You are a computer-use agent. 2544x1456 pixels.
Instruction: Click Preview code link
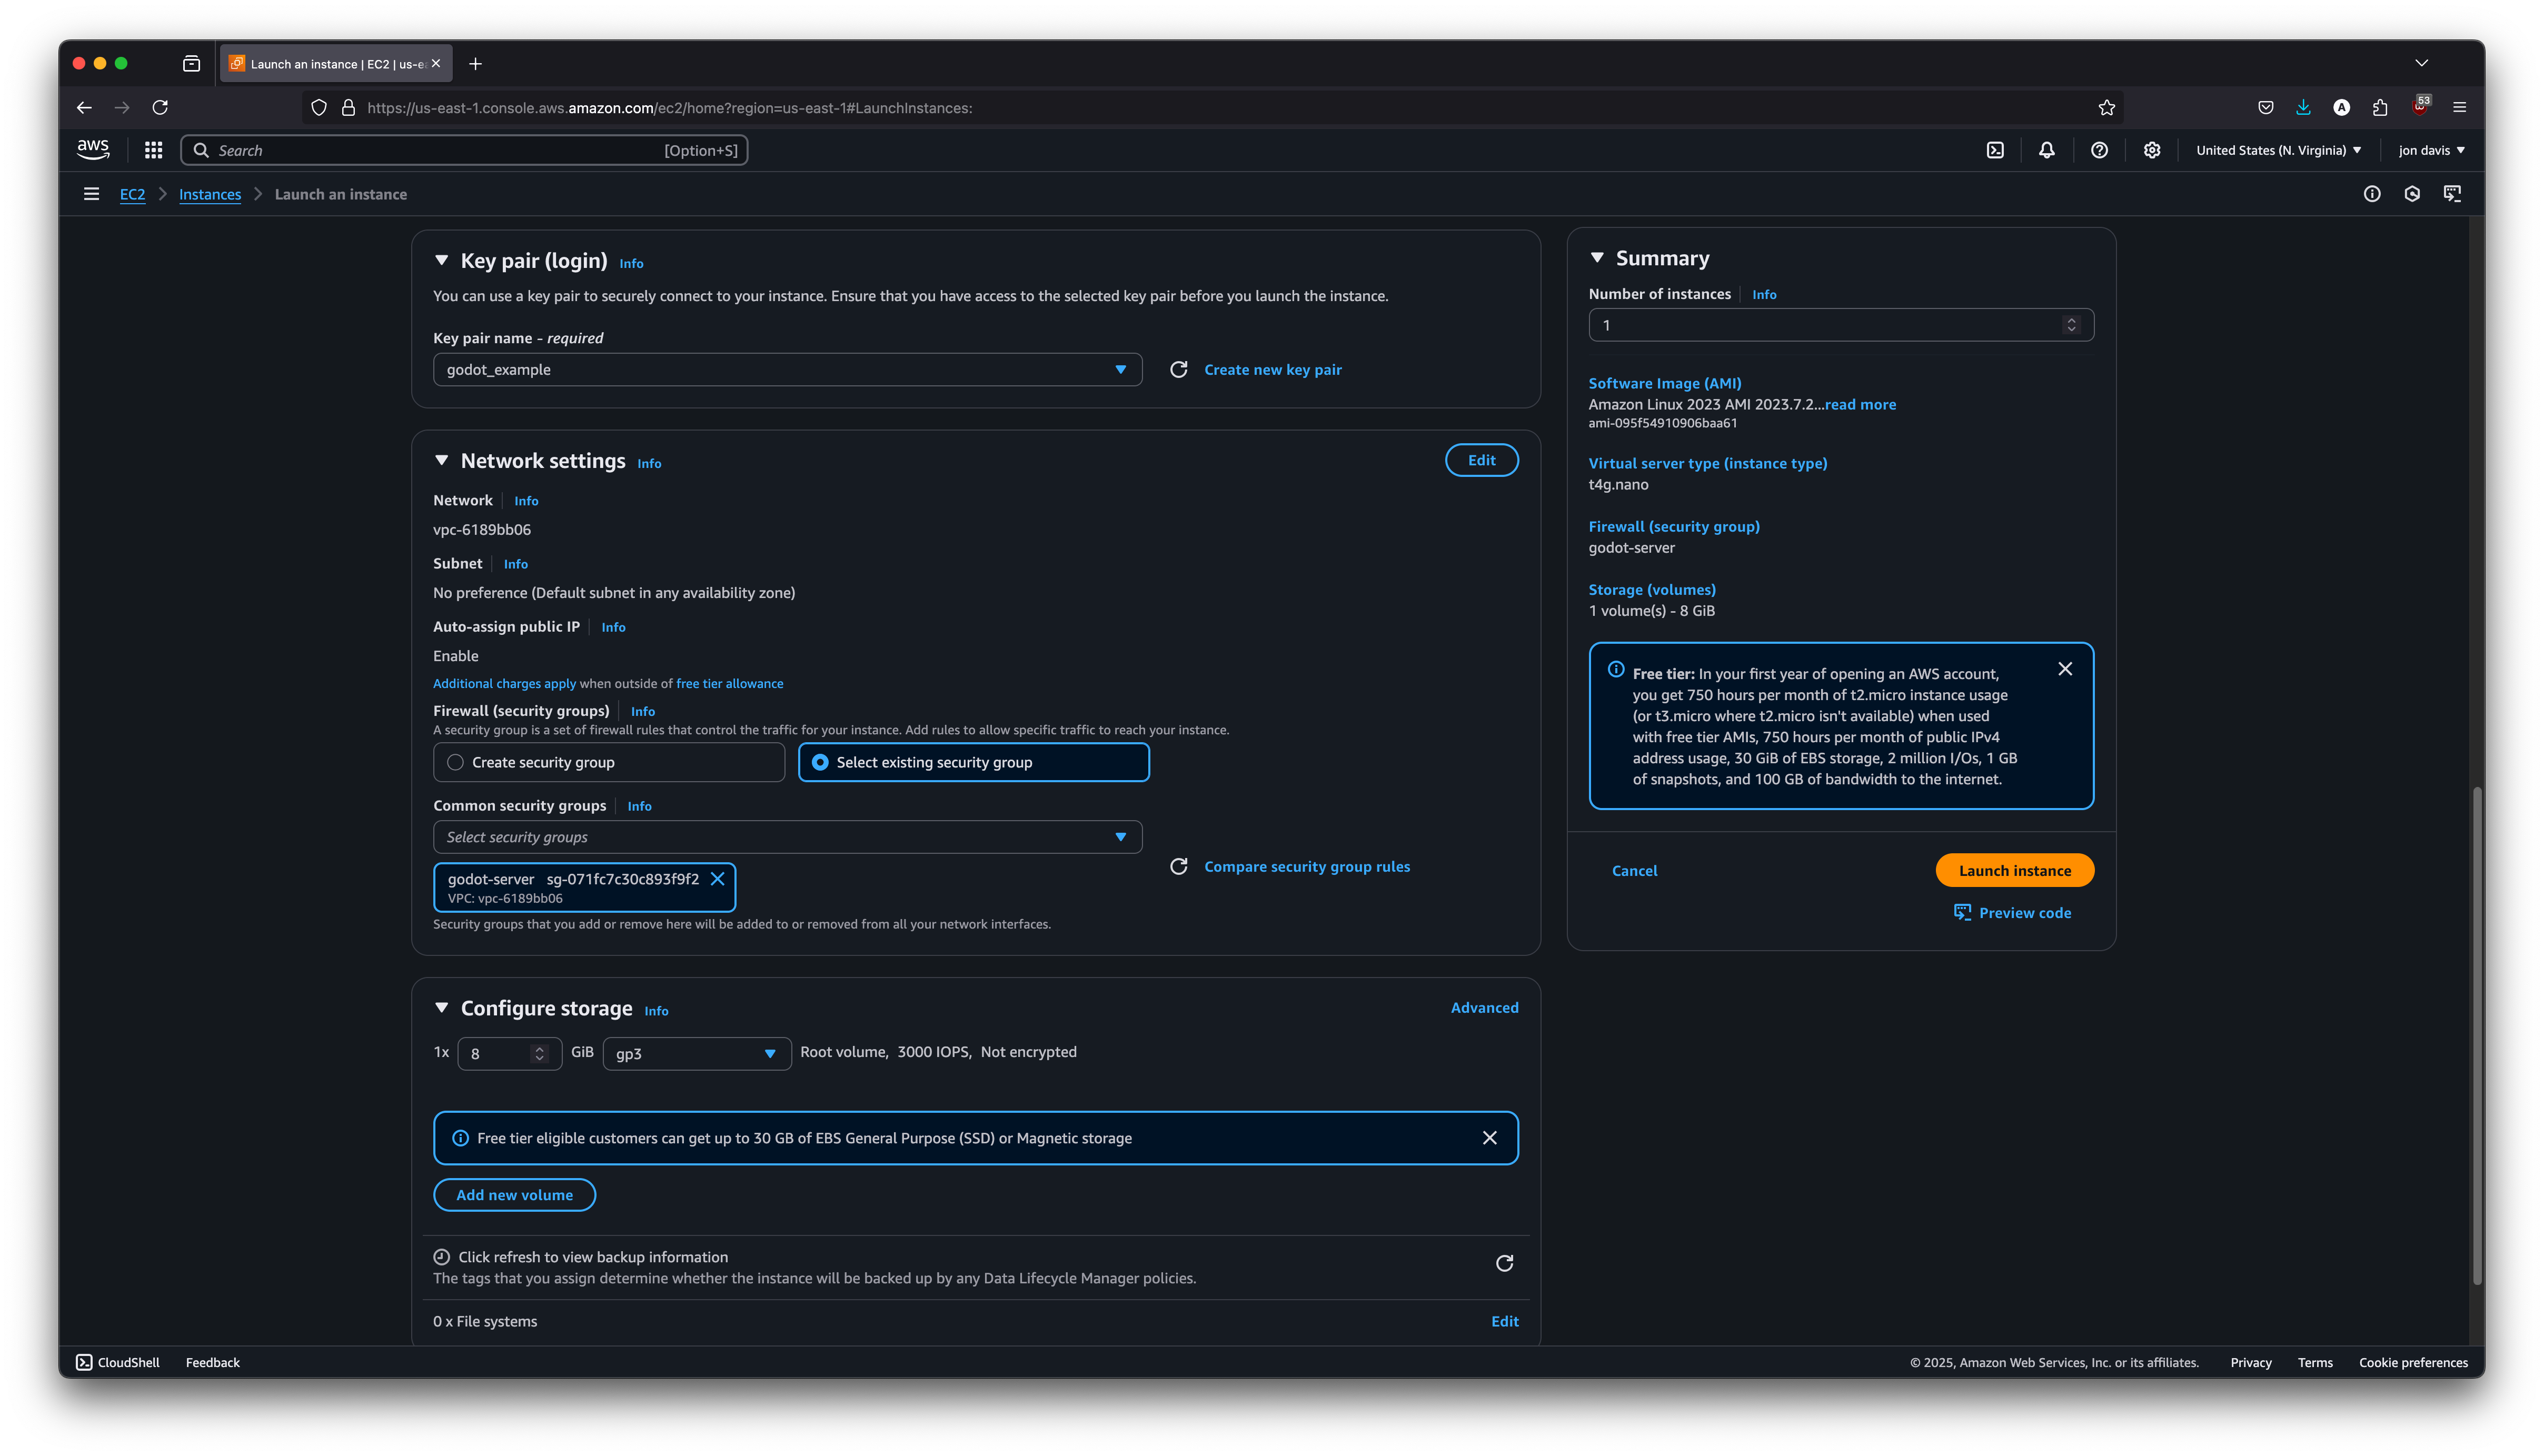(x=2013, y=913)
